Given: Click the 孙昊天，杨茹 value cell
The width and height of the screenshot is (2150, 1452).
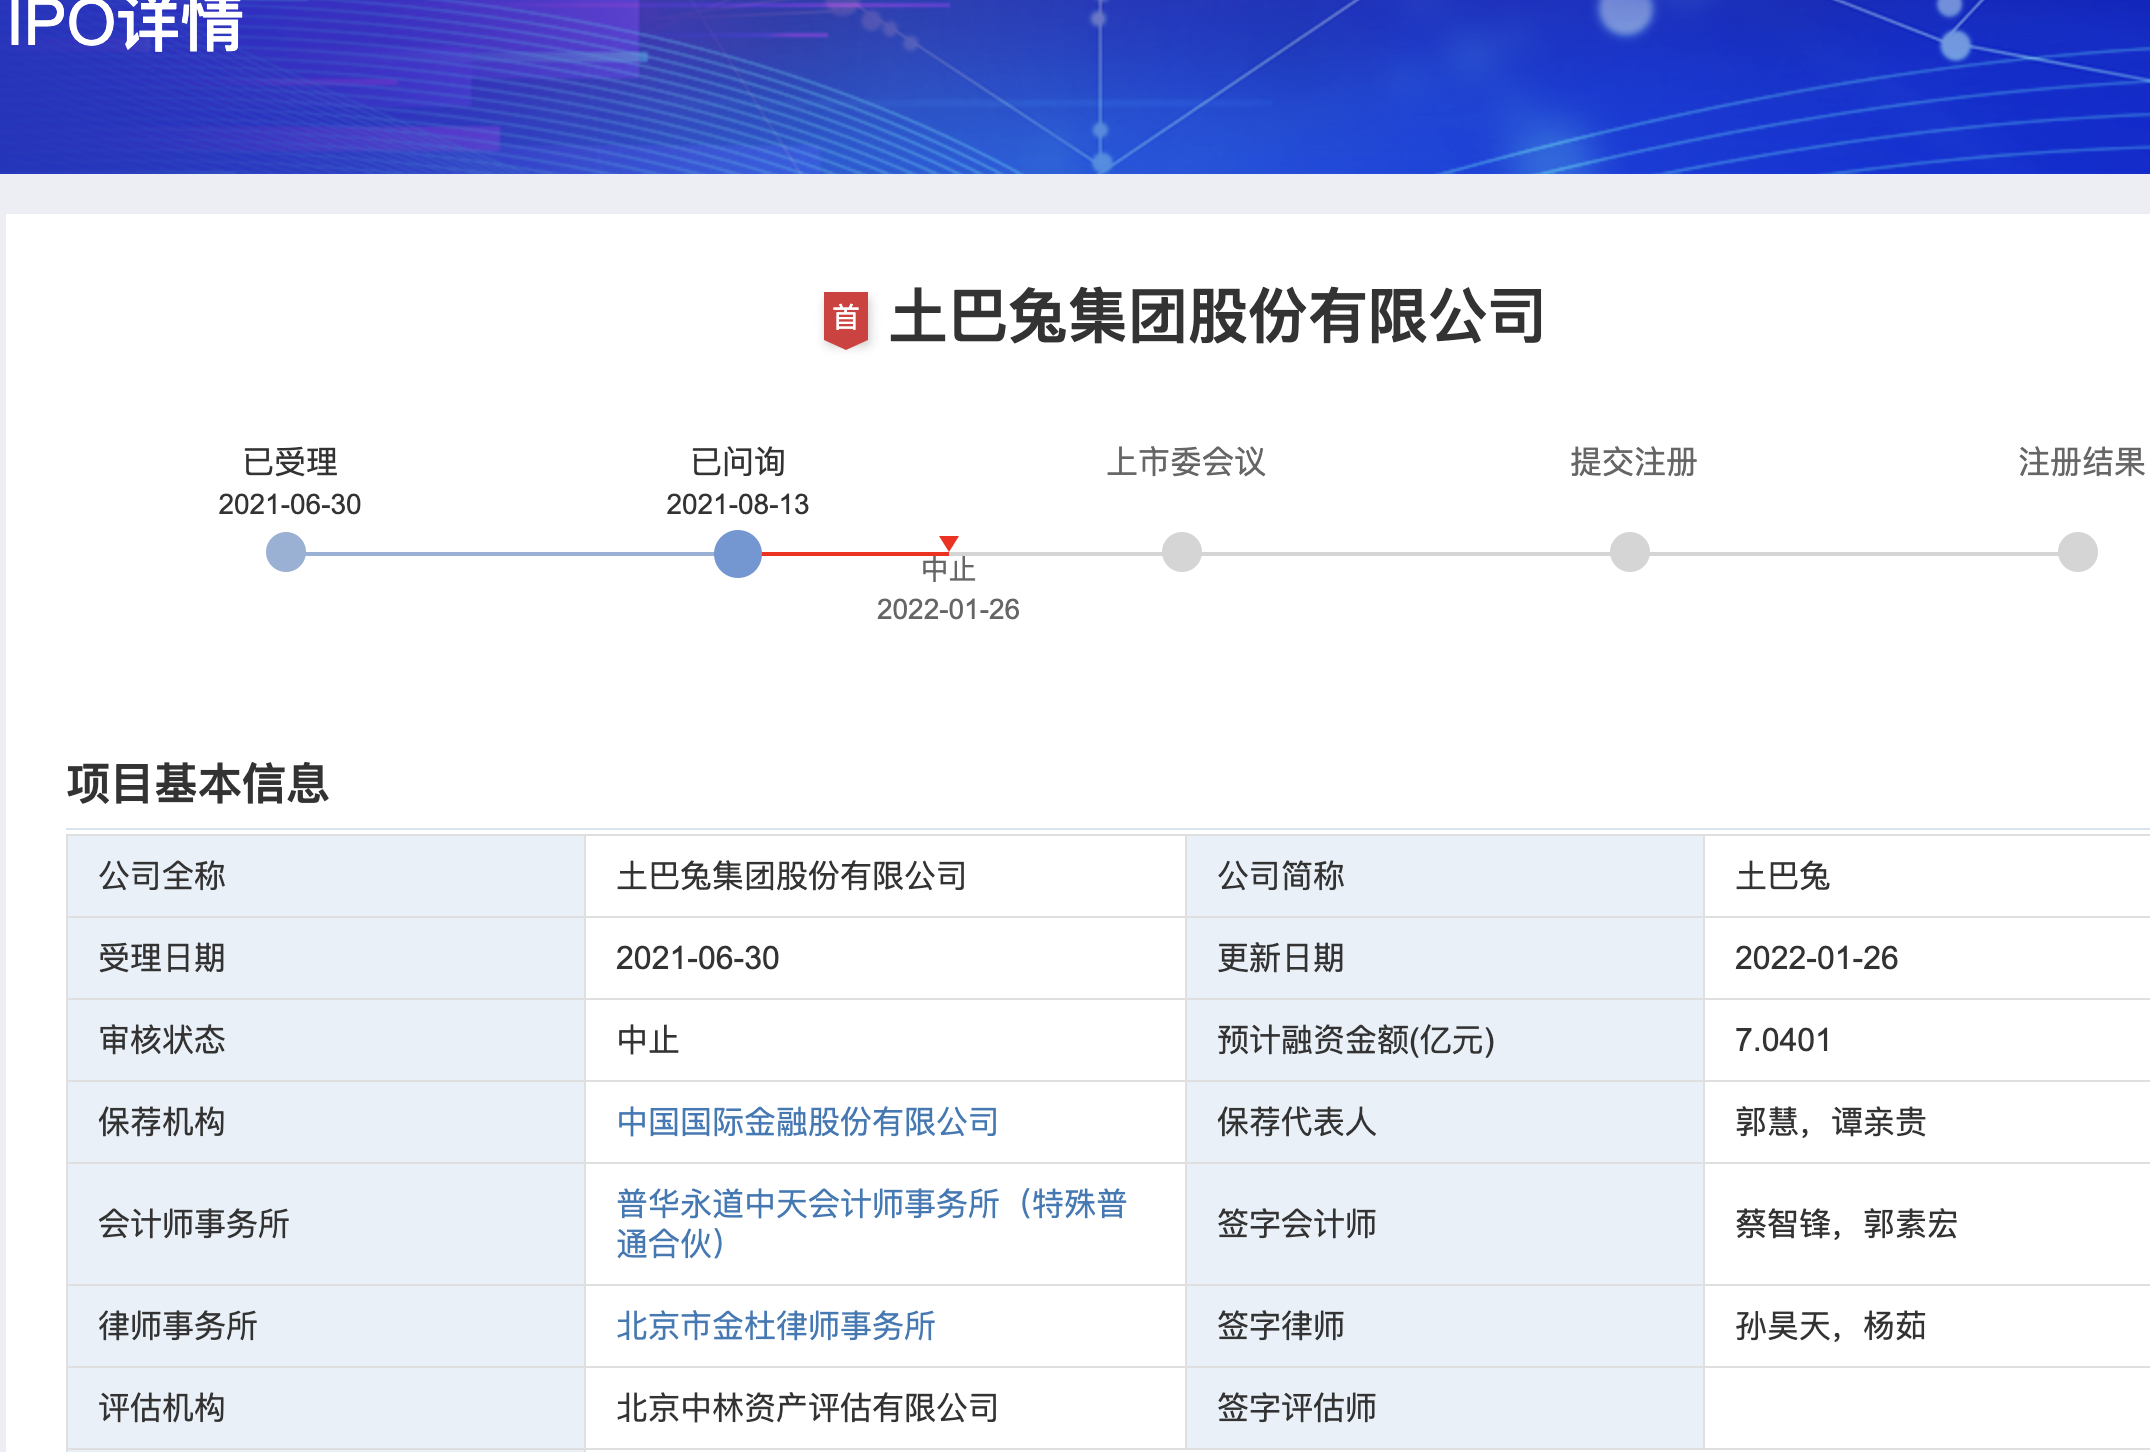Looking at the screenshot, I should tap(1927, 1326).
